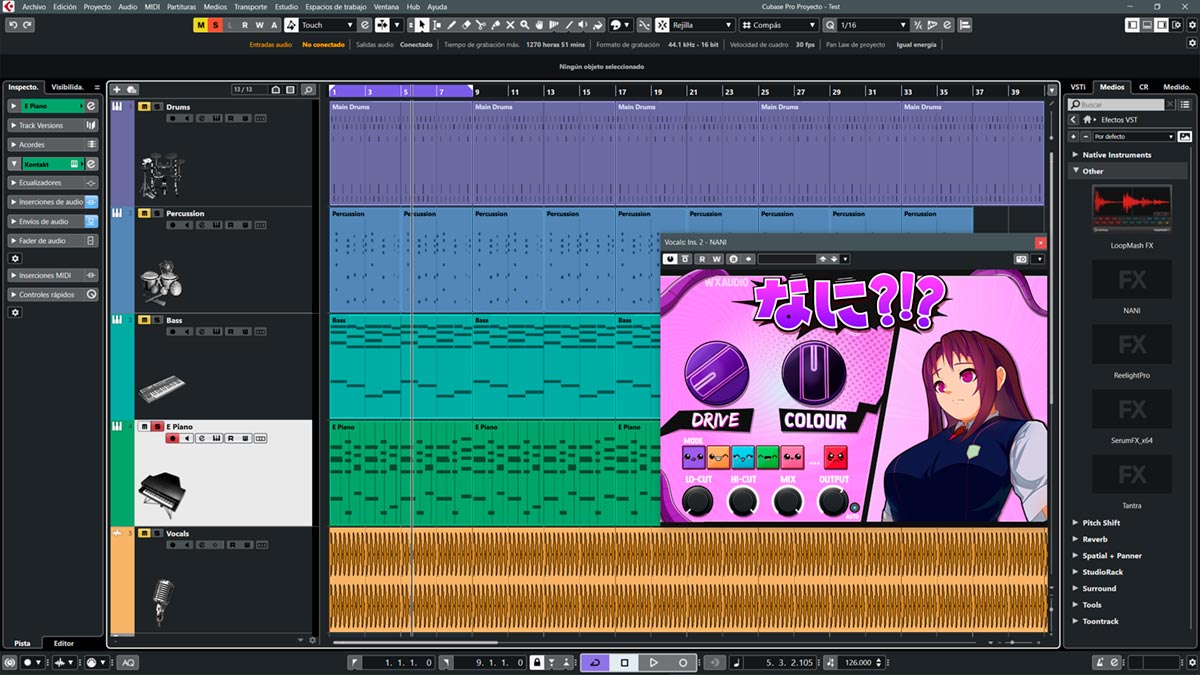Click the Vocals microphone track picture
The image size is (1200, 675).
coord(162,602)
